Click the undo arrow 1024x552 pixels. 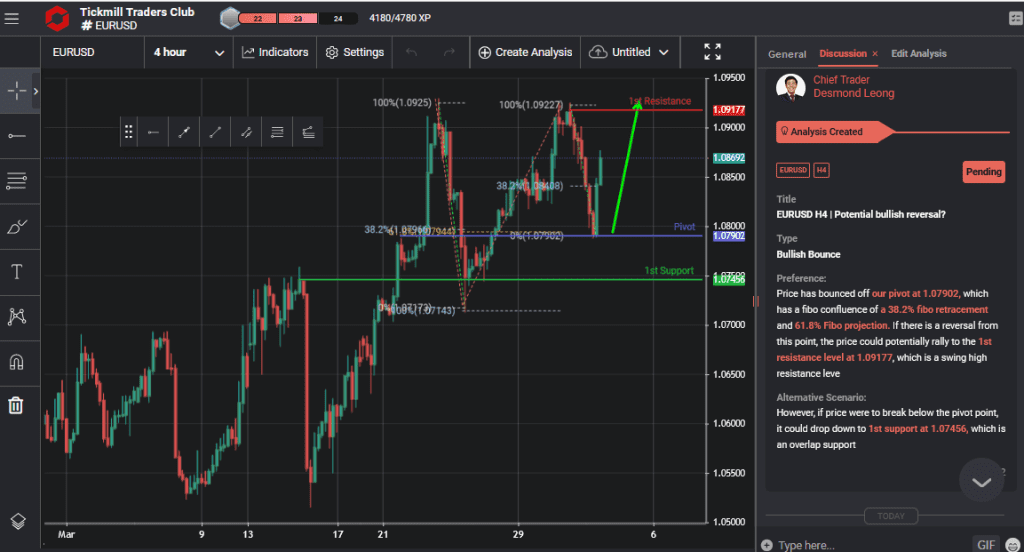411,52
